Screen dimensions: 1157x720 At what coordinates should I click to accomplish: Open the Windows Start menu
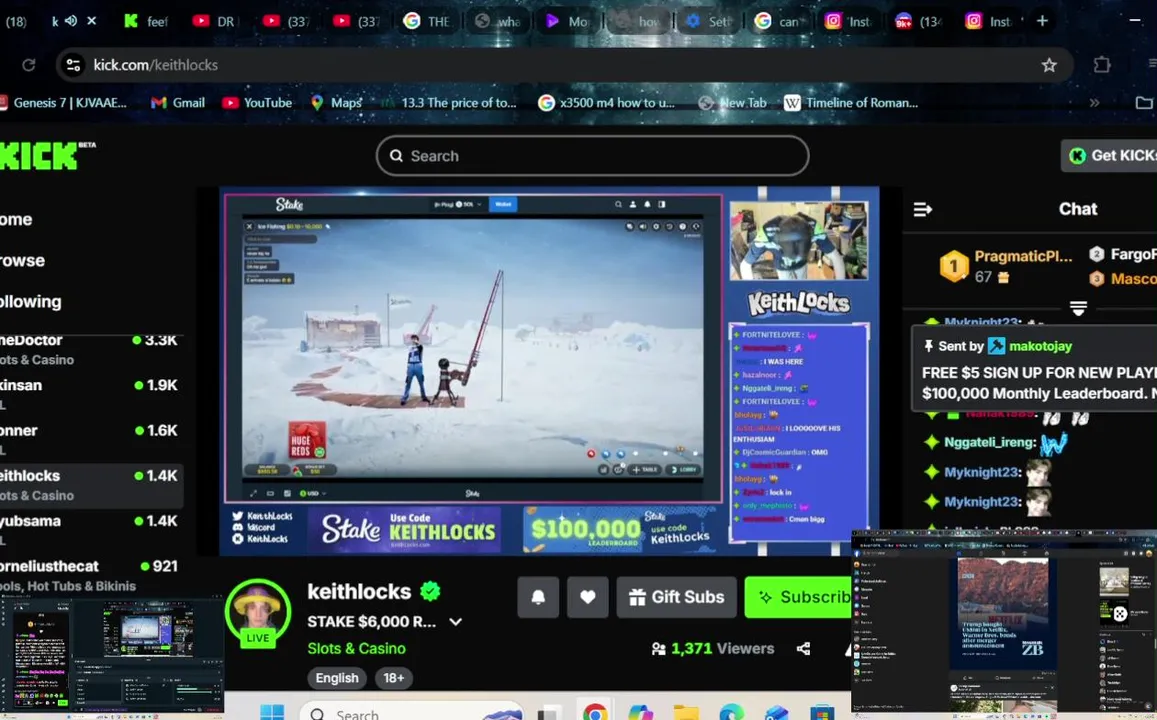pos(272,712)
